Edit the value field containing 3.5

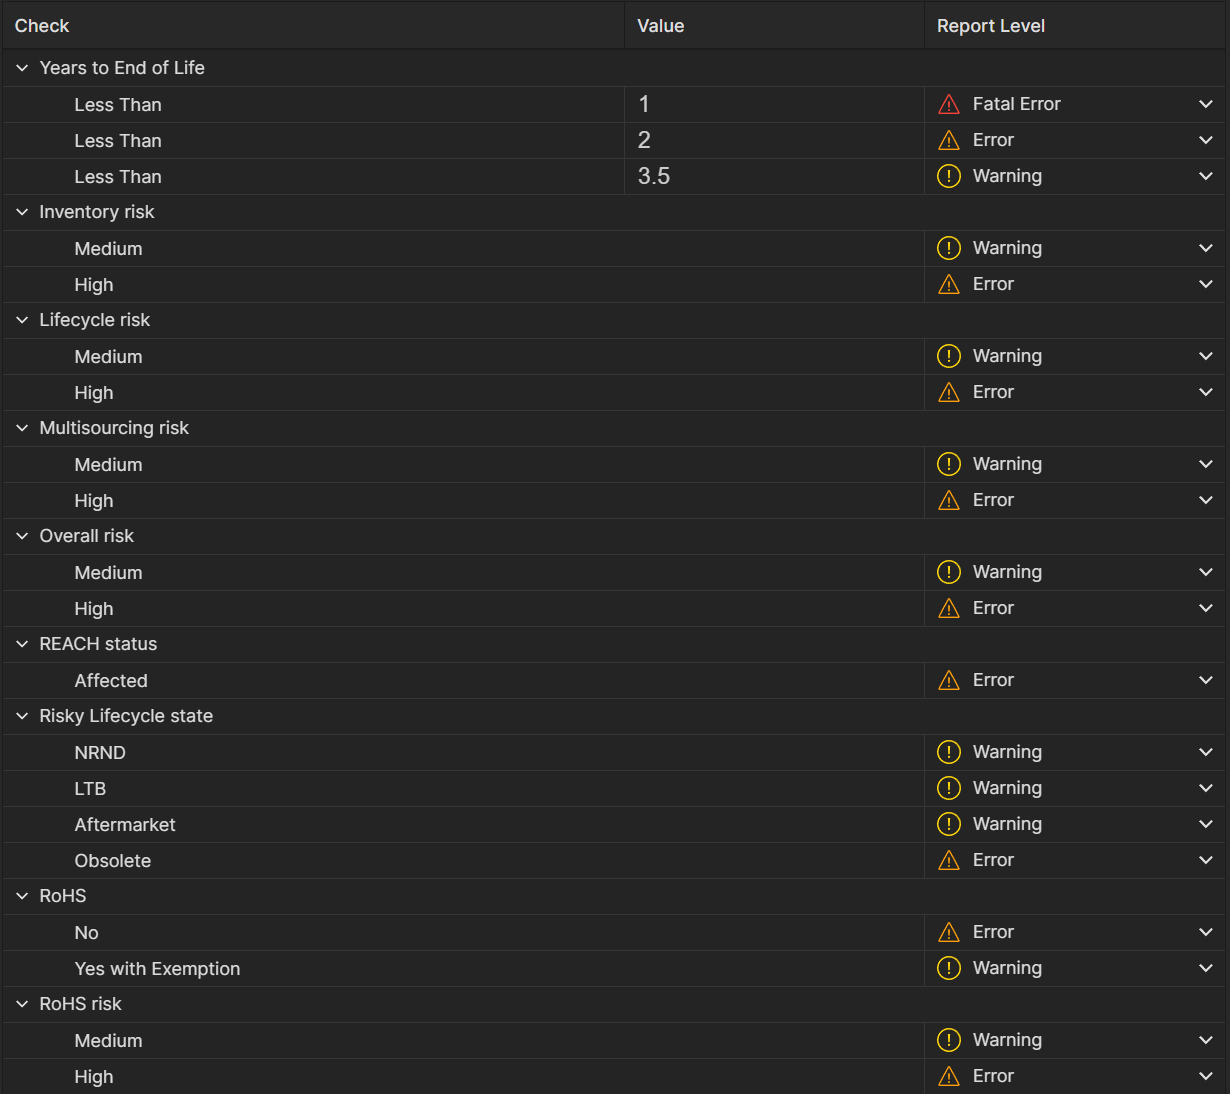774,176
